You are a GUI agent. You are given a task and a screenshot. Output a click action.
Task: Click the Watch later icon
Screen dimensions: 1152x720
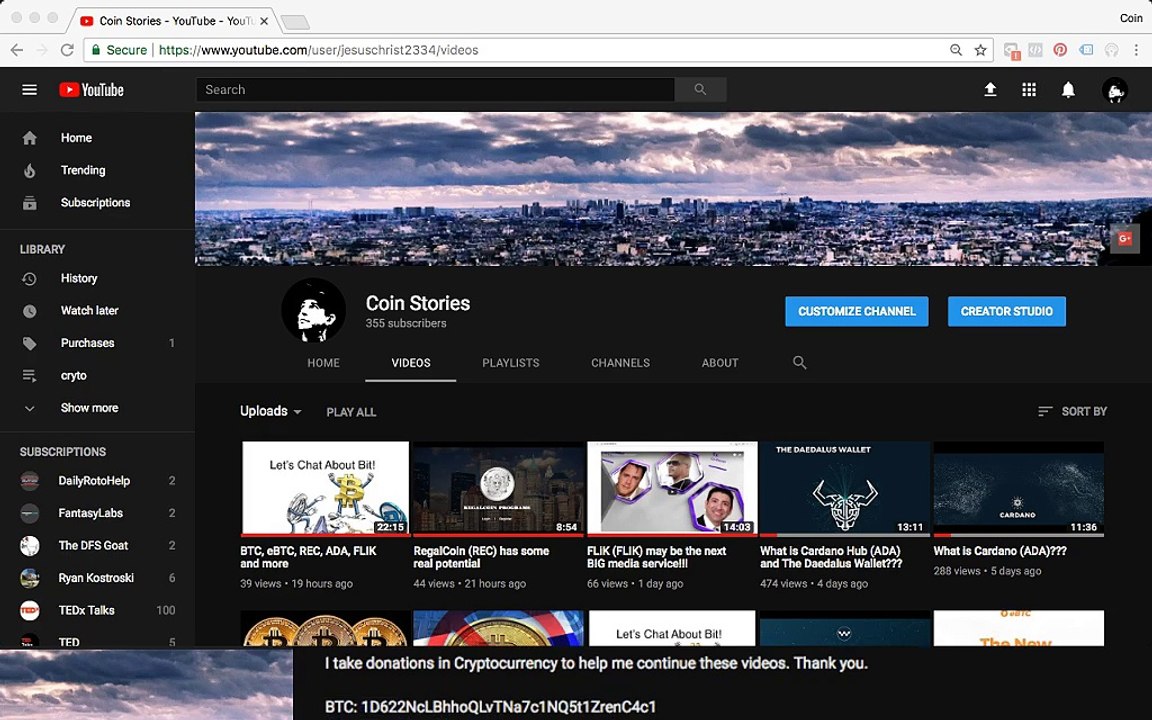click(x=29, y=311)
